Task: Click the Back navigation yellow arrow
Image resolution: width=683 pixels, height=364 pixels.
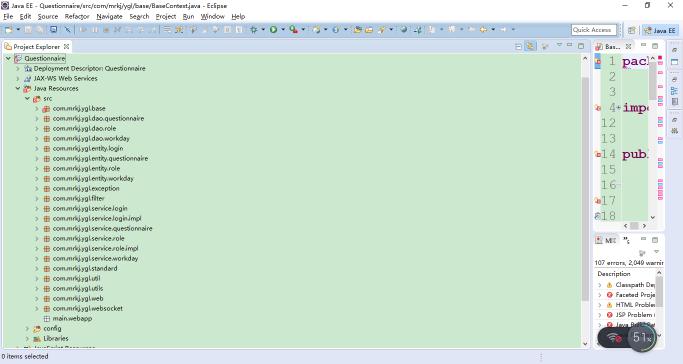Action: coord(484,30)
